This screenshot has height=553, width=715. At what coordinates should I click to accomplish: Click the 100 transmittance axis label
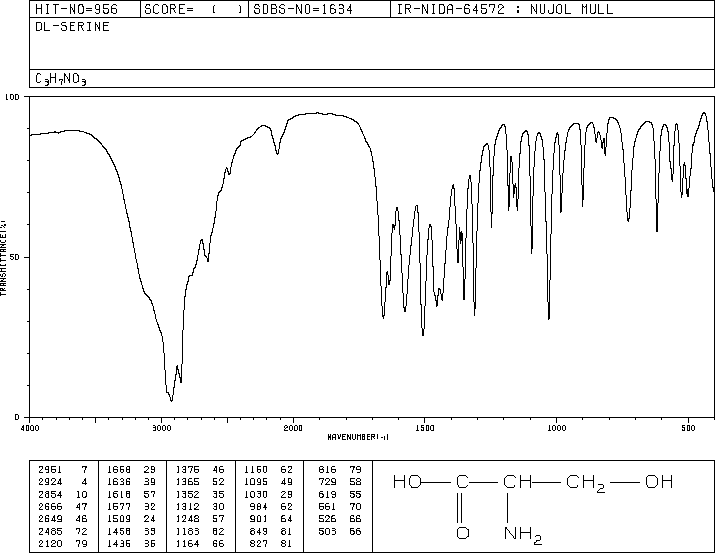pyautogui.click(x=12, y=97)
